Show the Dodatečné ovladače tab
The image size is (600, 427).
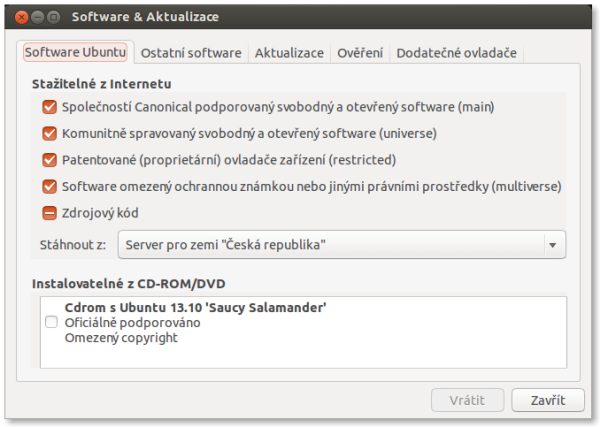coord(457,52)
